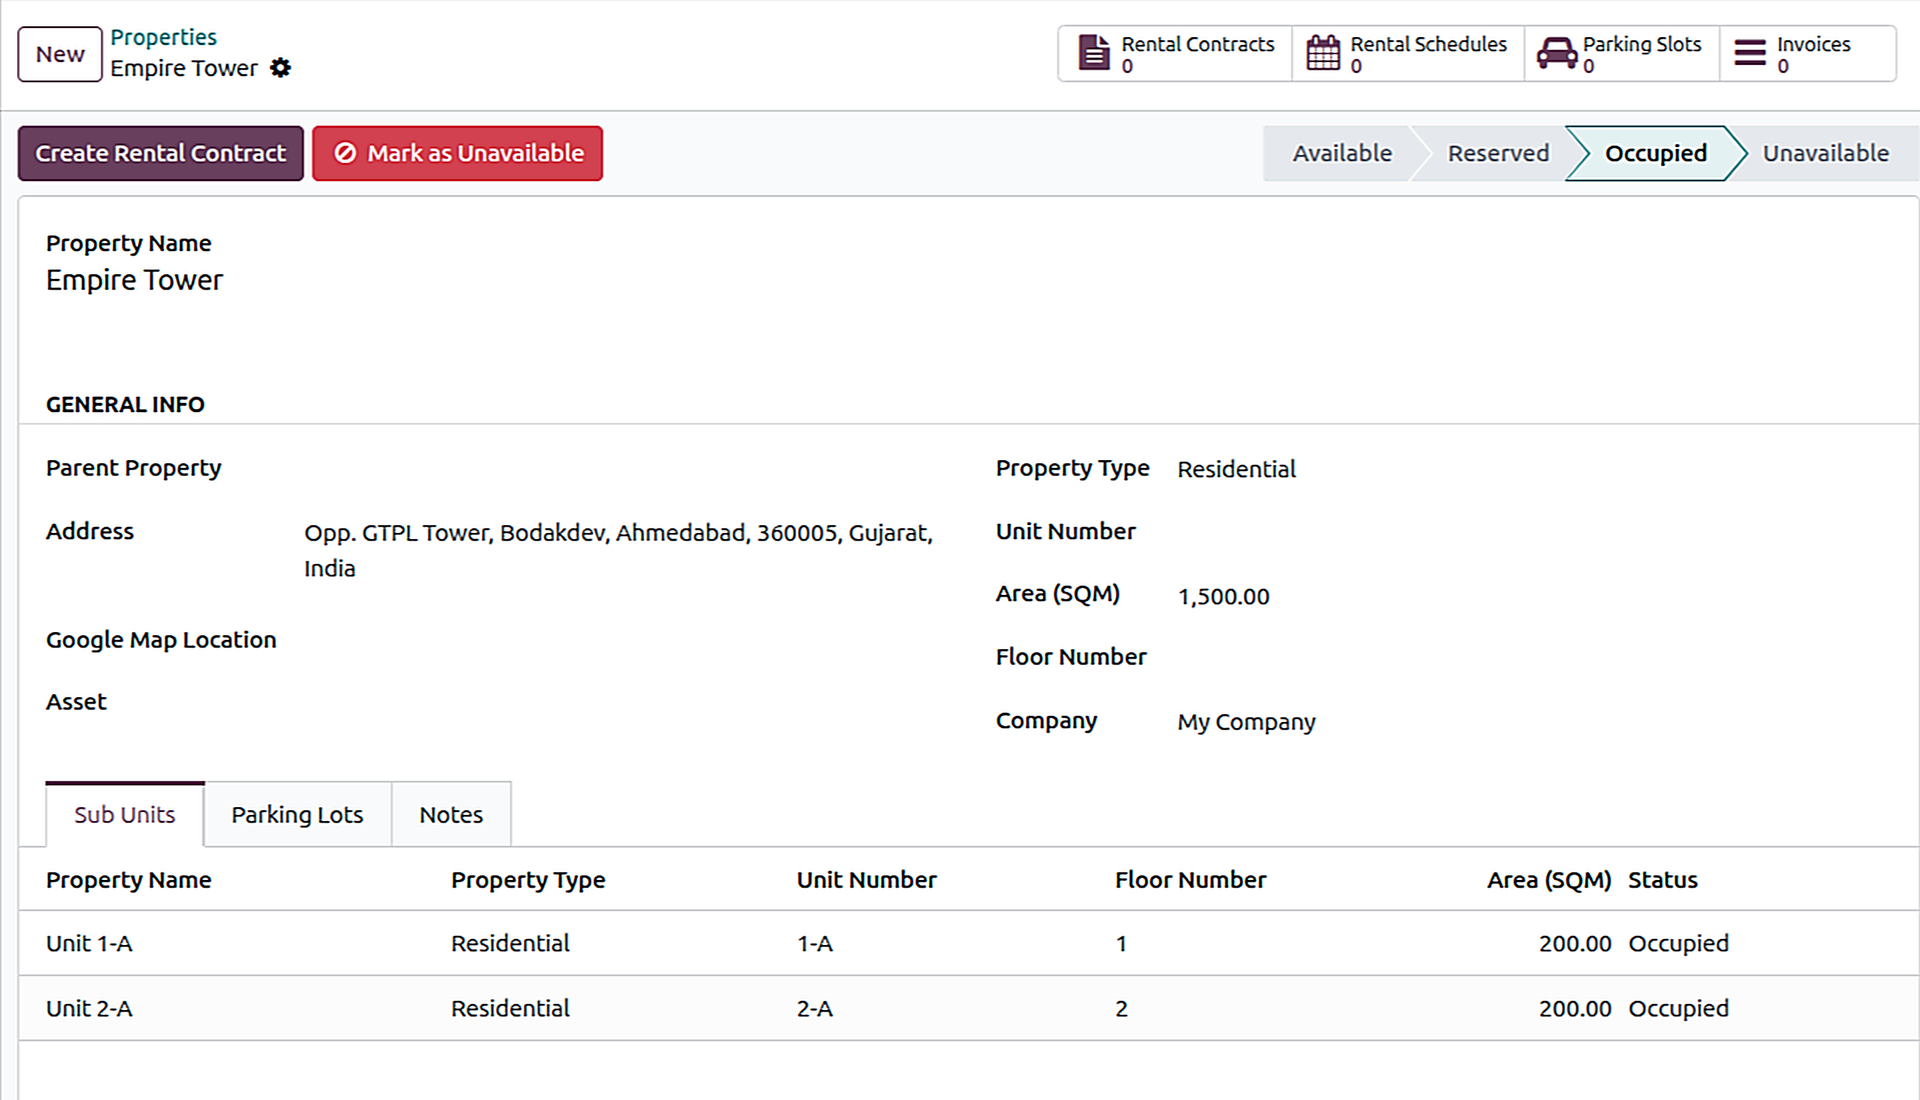Open Company field showing My Company
The width and height of the screenshot is (1920, 1100).
coord(1246,722)
